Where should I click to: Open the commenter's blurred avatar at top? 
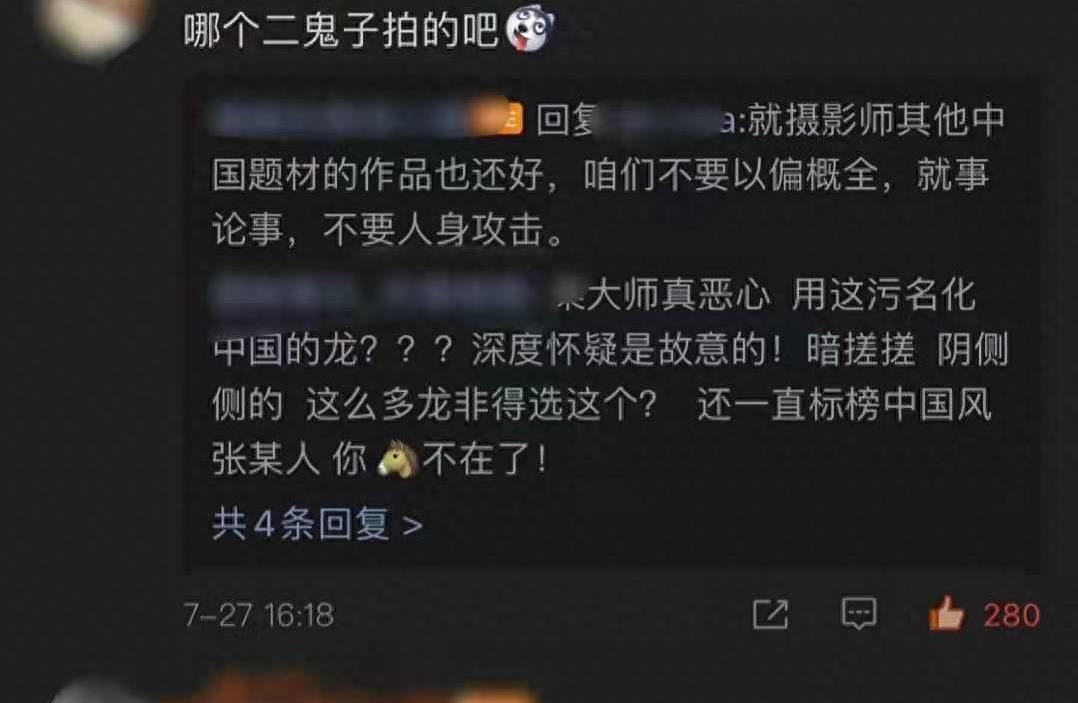93,24
